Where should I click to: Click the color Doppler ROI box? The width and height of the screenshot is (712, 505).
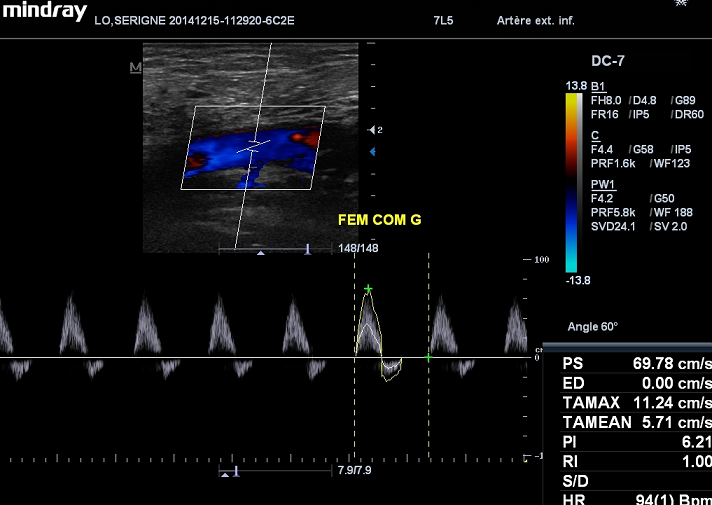[255, 148]
